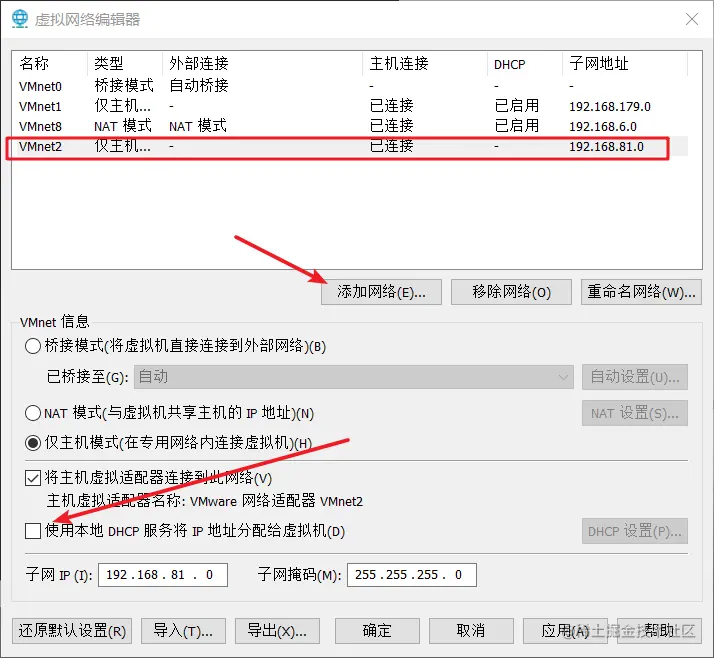Click 已启用 DHCP cell of VMnet1
The image size is (714, 658).
(517, 106)
